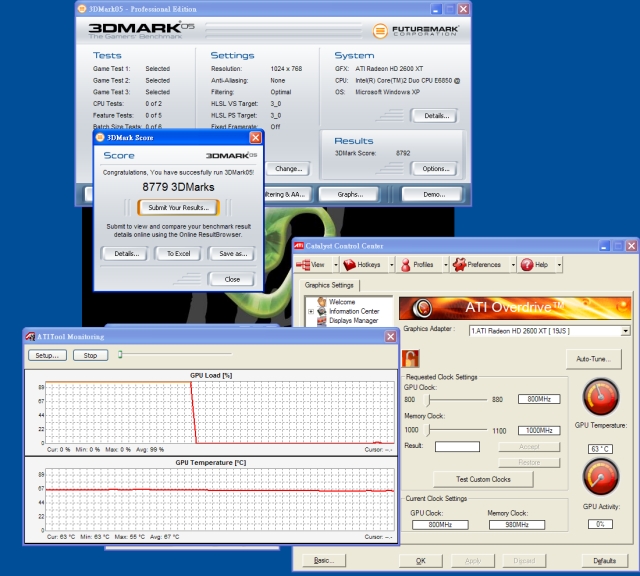Click Change in 3DMark05 settings
Viewport: 640px width, 576px height.
[x=288, y=169]
